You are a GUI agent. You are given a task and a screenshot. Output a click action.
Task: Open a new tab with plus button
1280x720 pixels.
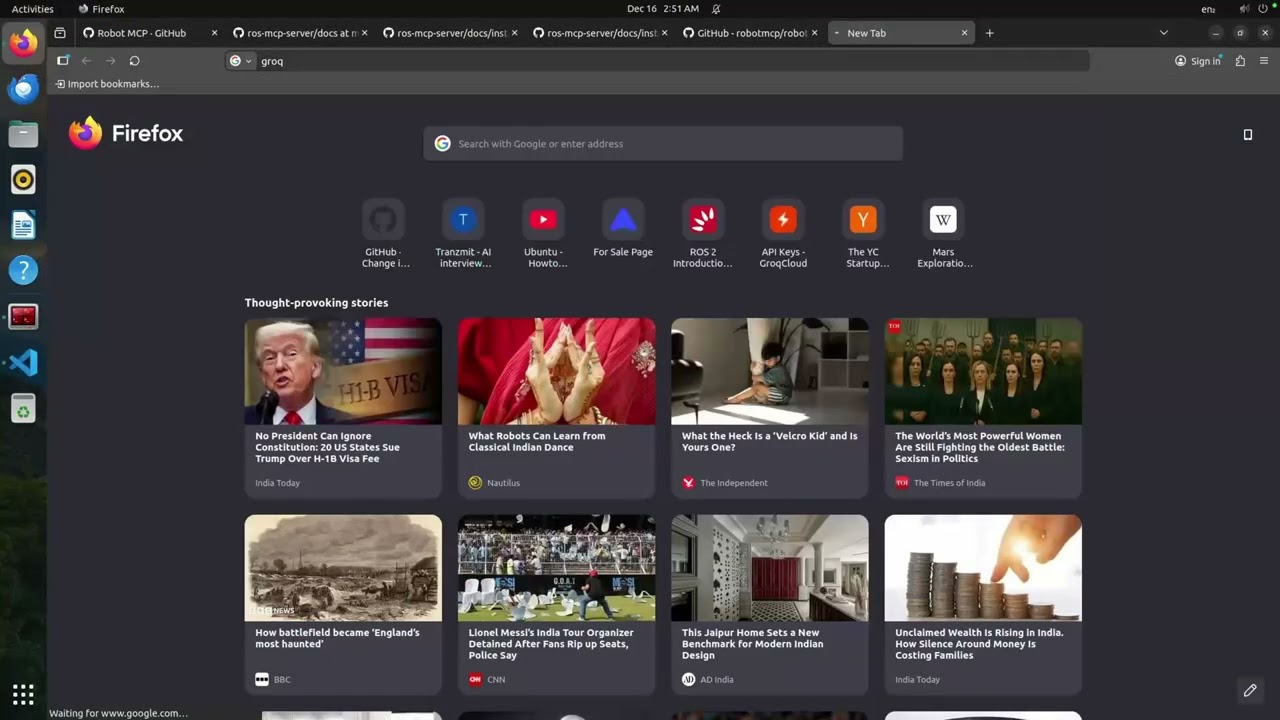(989, 33)
